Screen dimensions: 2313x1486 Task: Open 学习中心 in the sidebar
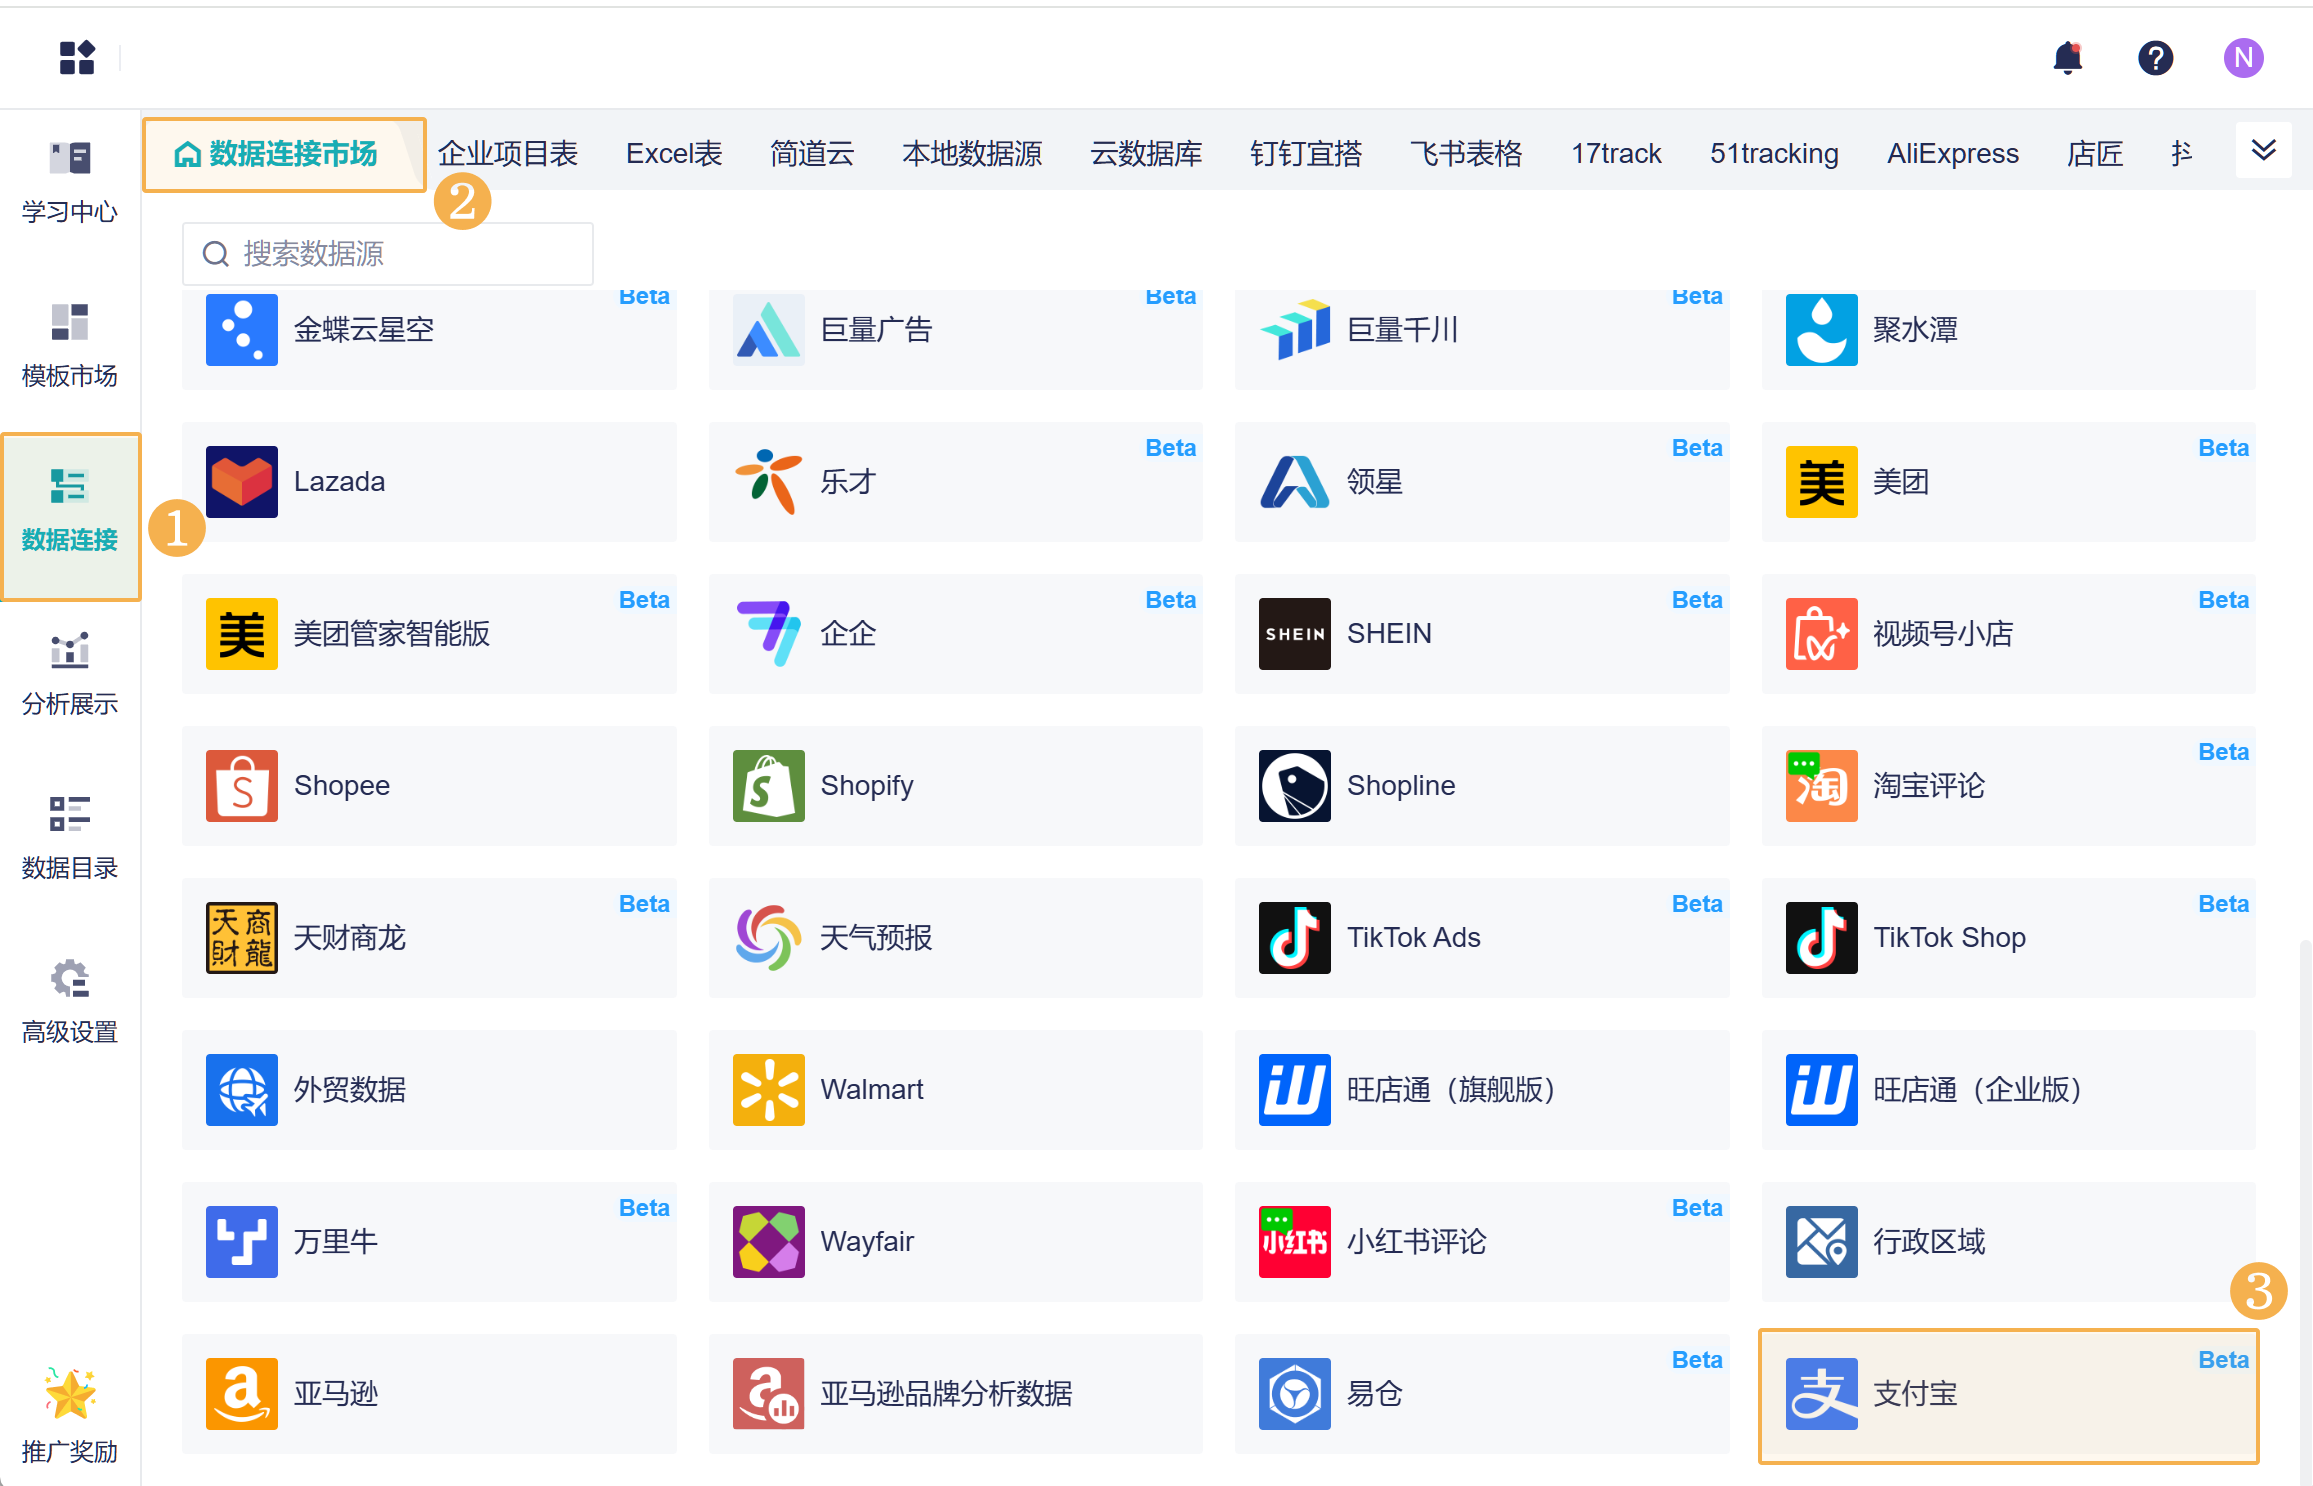coord(70,181)
